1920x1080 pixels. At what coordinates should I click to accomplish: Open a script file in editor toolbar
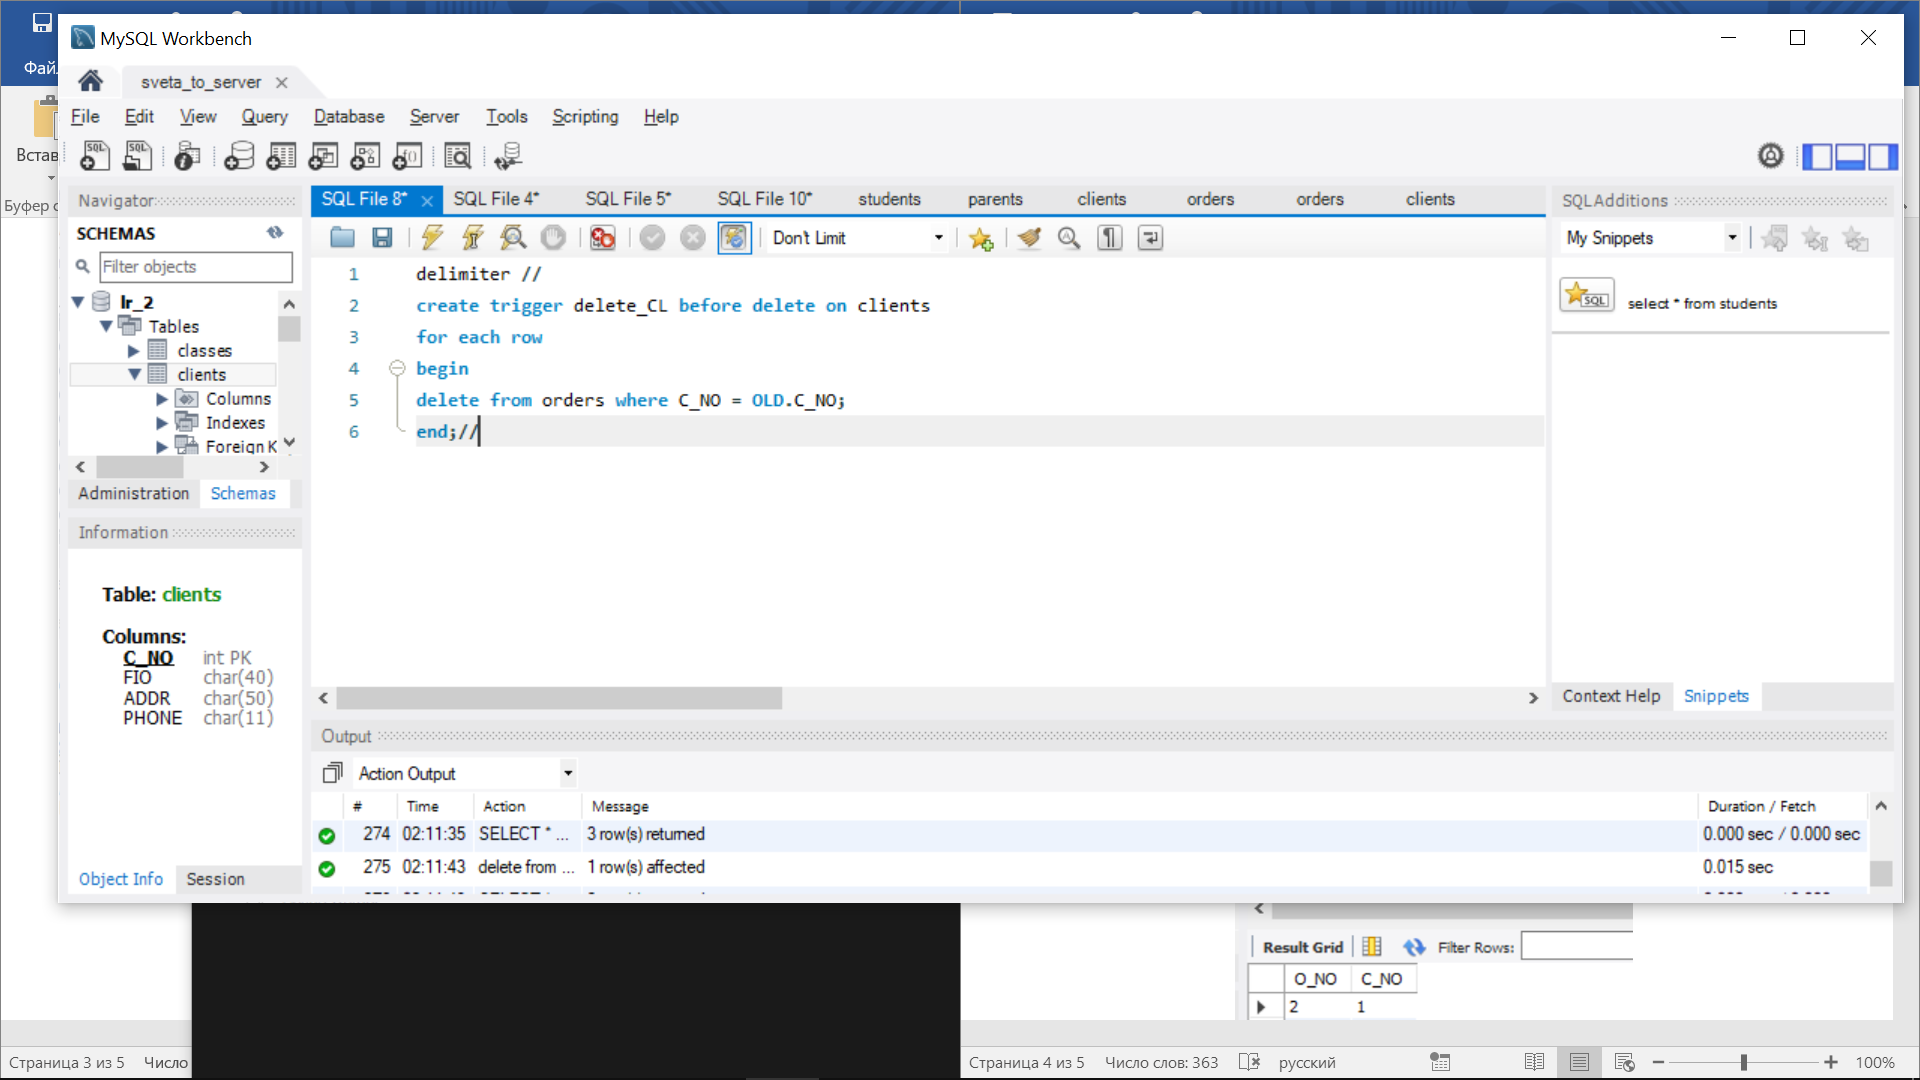pos(342,238)
